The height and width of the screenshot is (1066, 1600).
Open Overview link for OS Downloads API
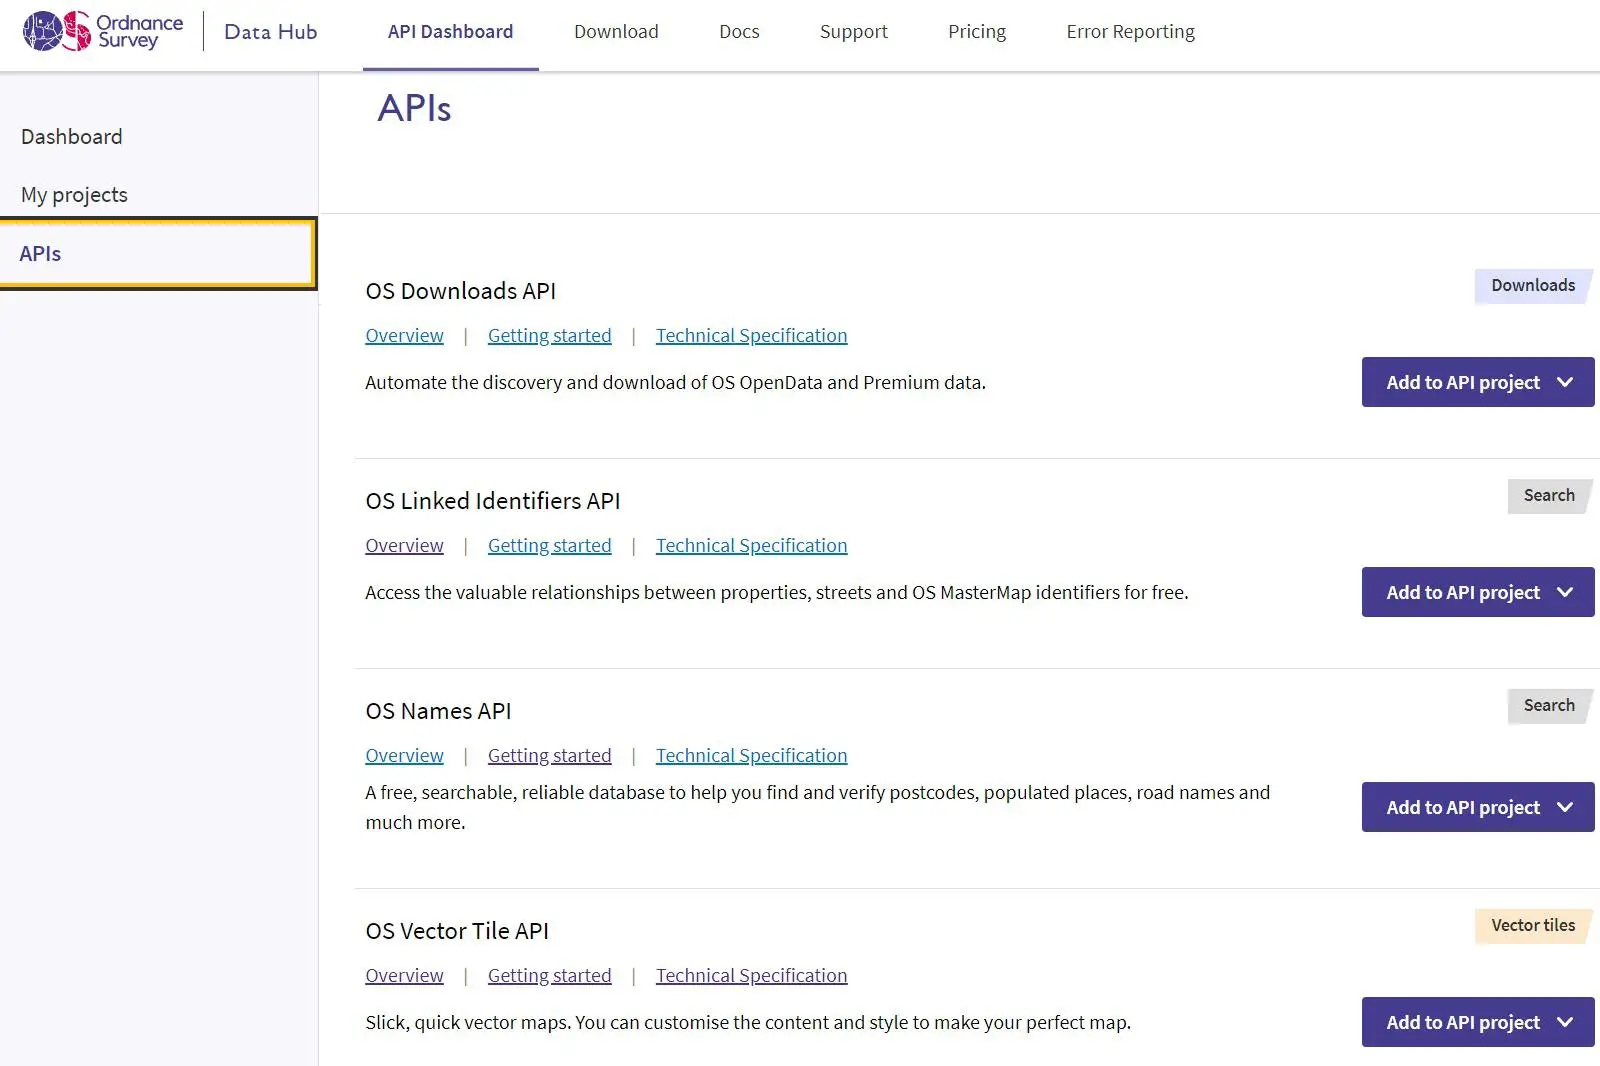(x=404, y=336)
